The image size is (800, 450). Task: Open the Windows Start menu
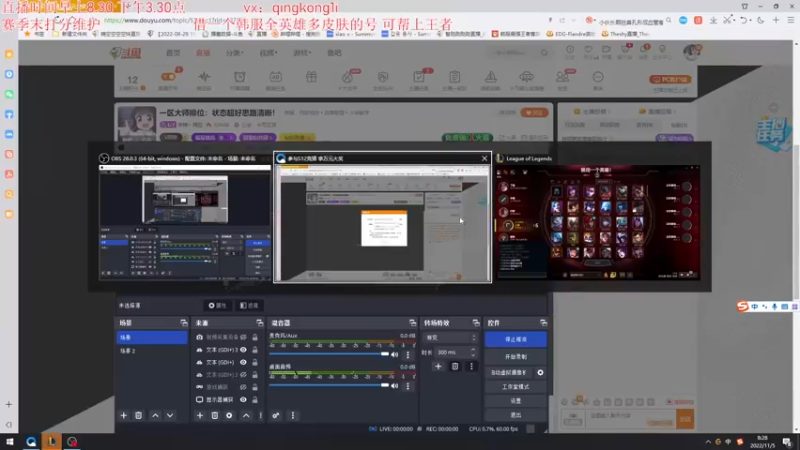tap(10, 441)
